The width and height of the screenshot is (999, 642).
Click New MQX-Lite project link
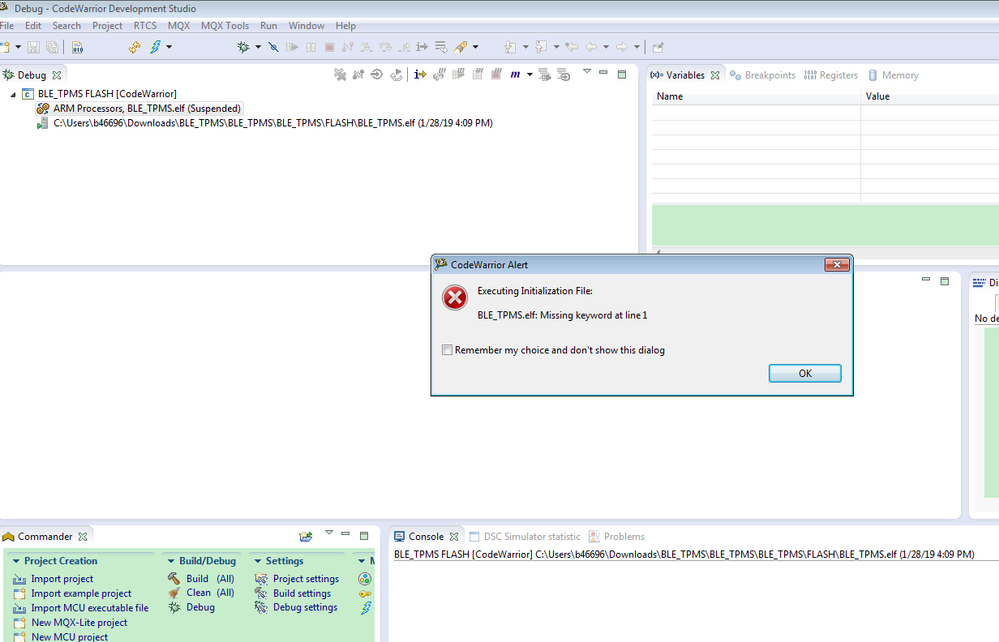[79, 622]
